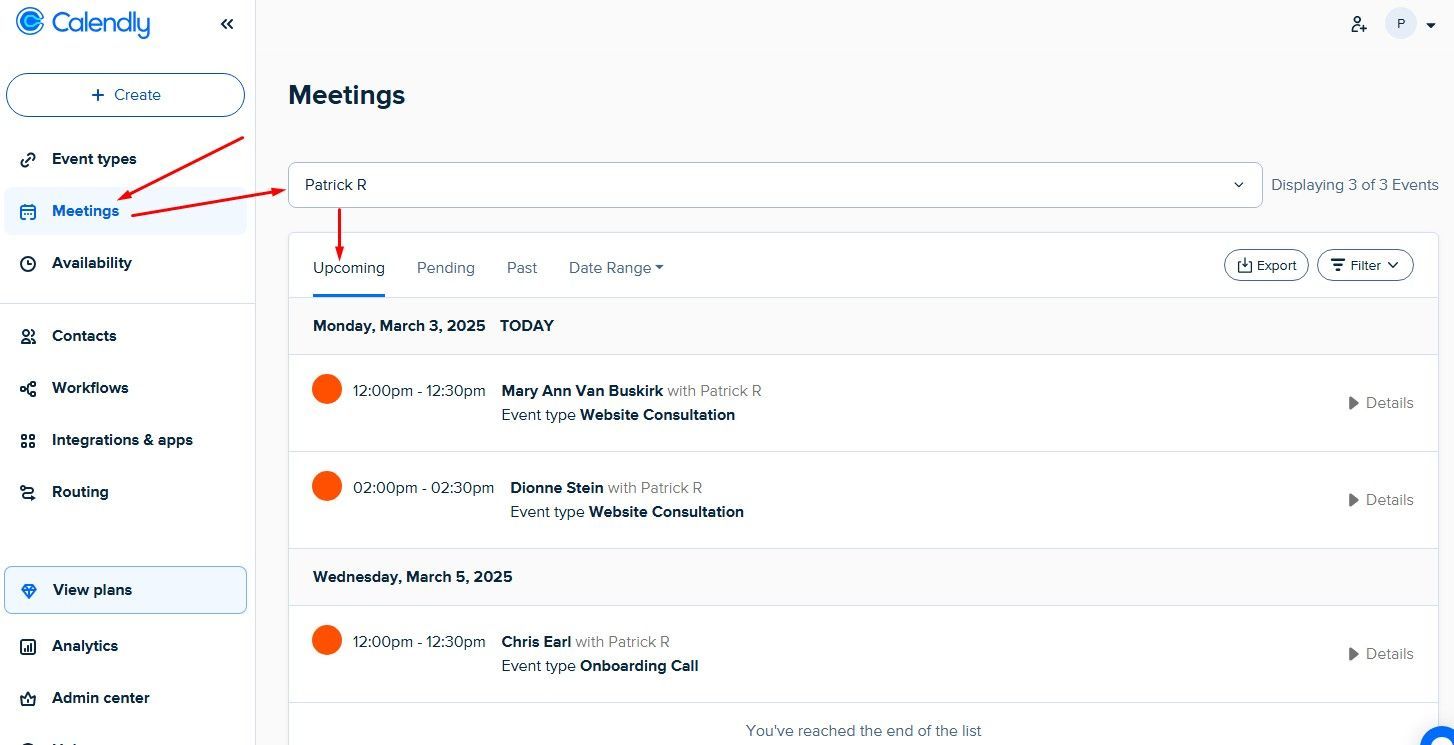This screenshot has width=1454, height=745.
Task: Click the Meetings page heading
Action: click(347, 95)
